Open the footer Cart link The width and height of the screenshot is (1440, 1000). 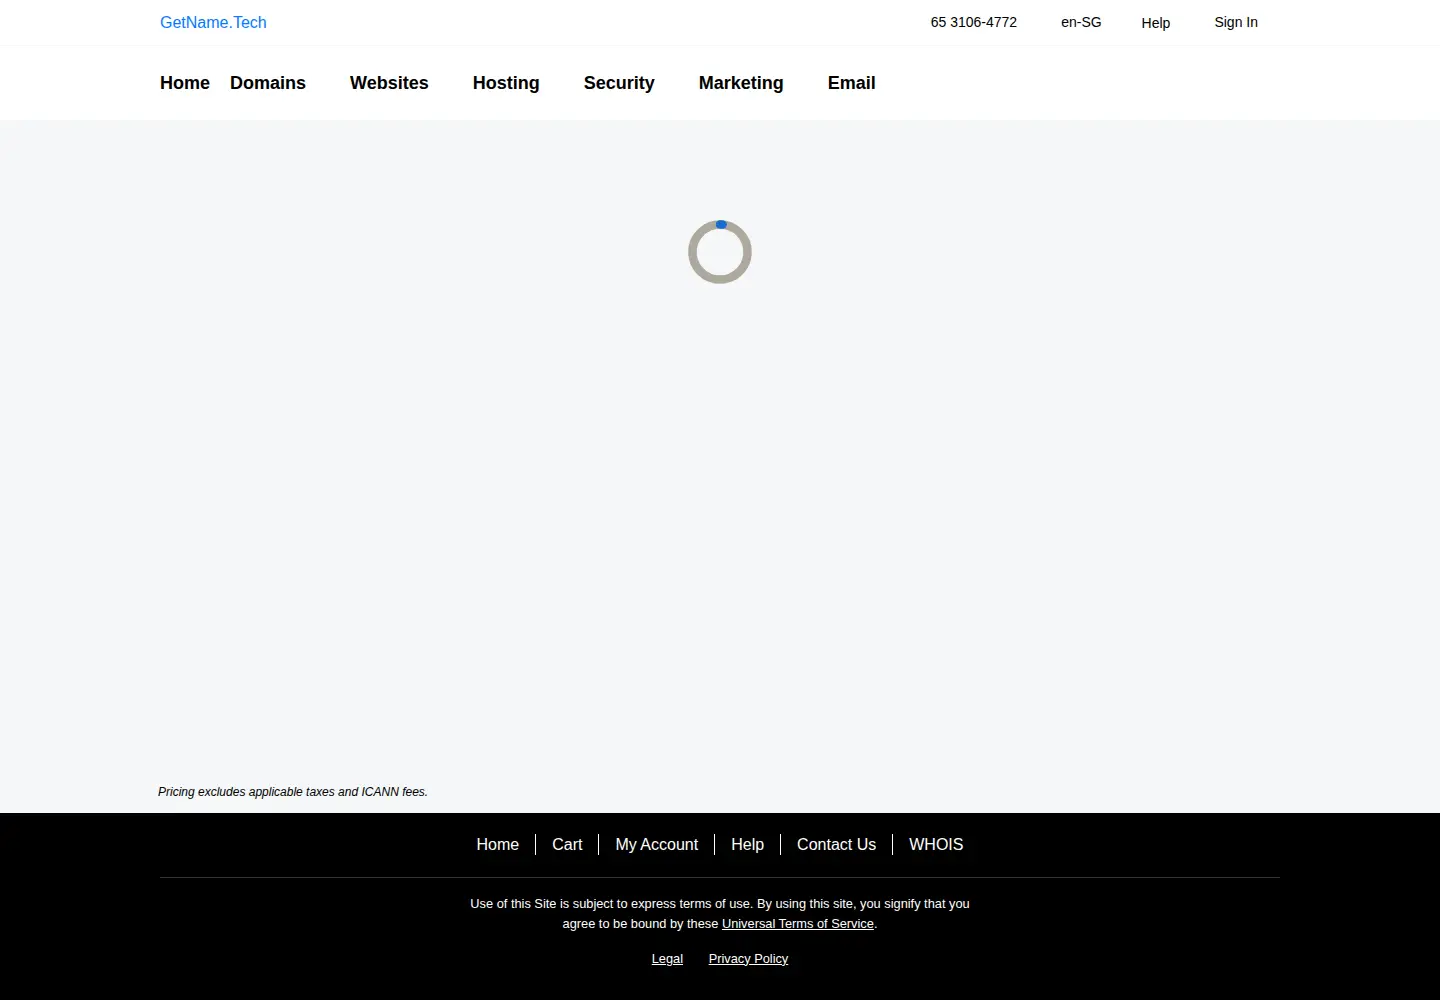567,845
